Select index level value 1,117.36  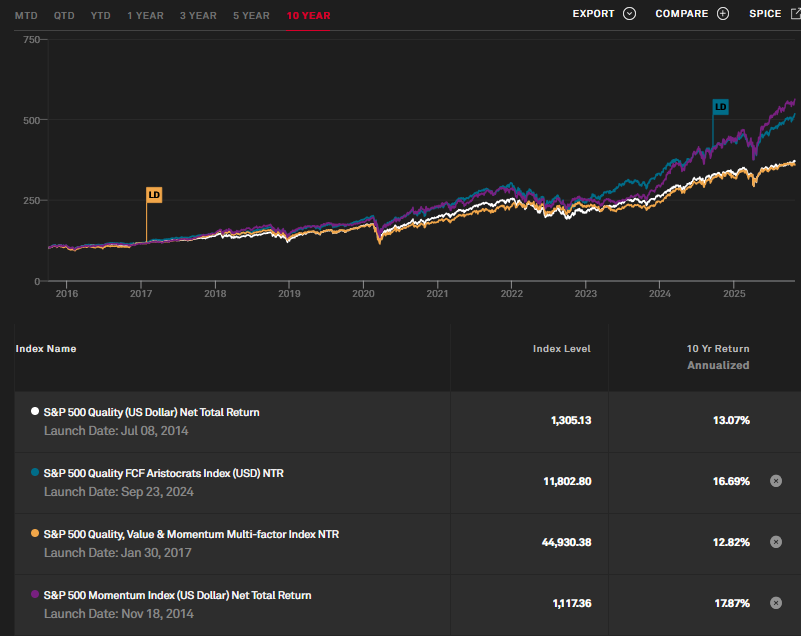[x=572, y=603]
